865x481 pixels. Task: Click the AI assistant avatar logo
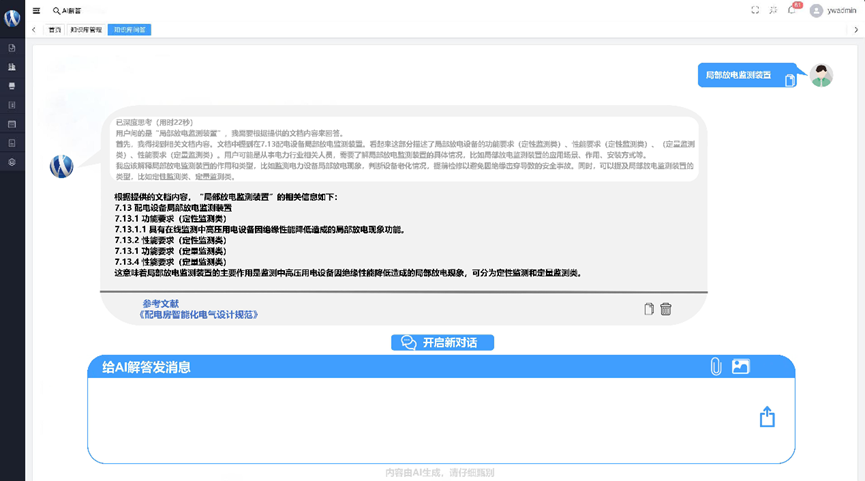[x=62, y=166]
